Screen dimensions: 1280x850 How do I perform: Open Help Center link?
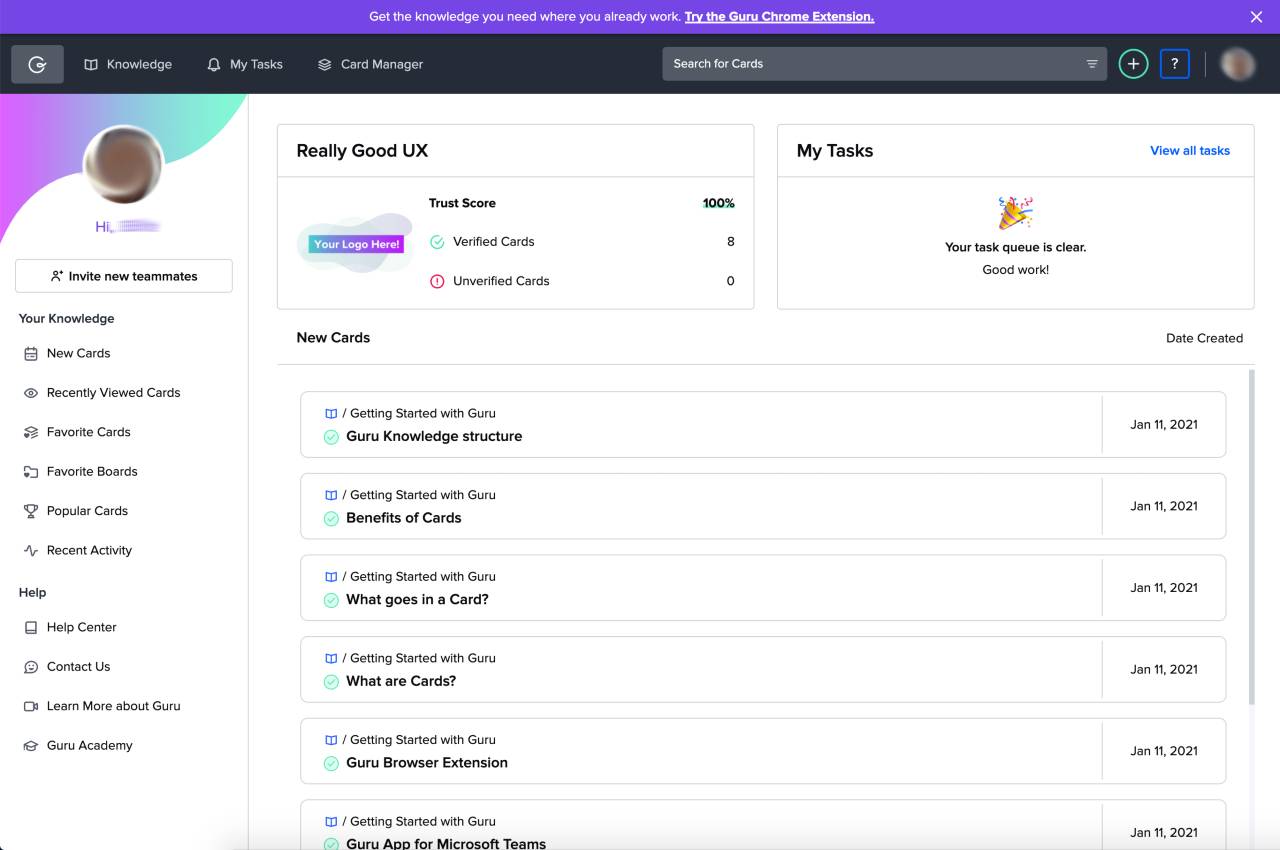pyautogui.click(x=70, y=627)
